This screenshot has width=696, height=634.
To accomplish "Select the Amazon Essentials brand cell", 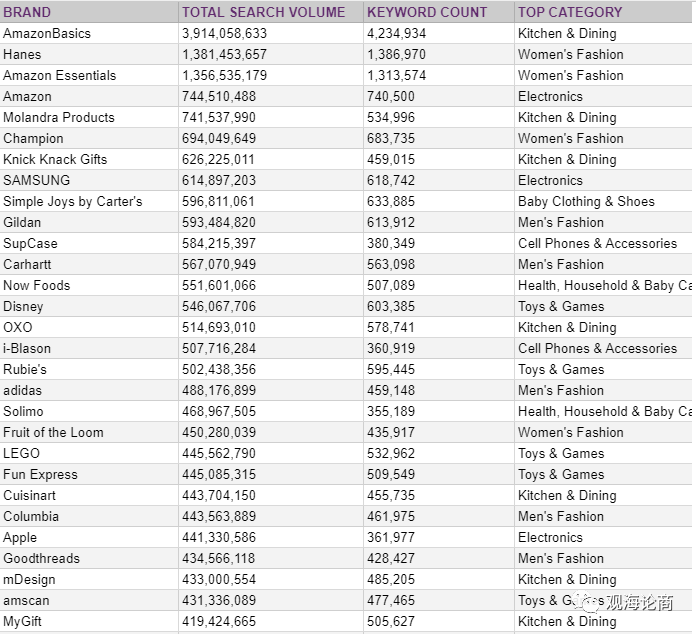I will pyautogui.click(x=89, y=75).
